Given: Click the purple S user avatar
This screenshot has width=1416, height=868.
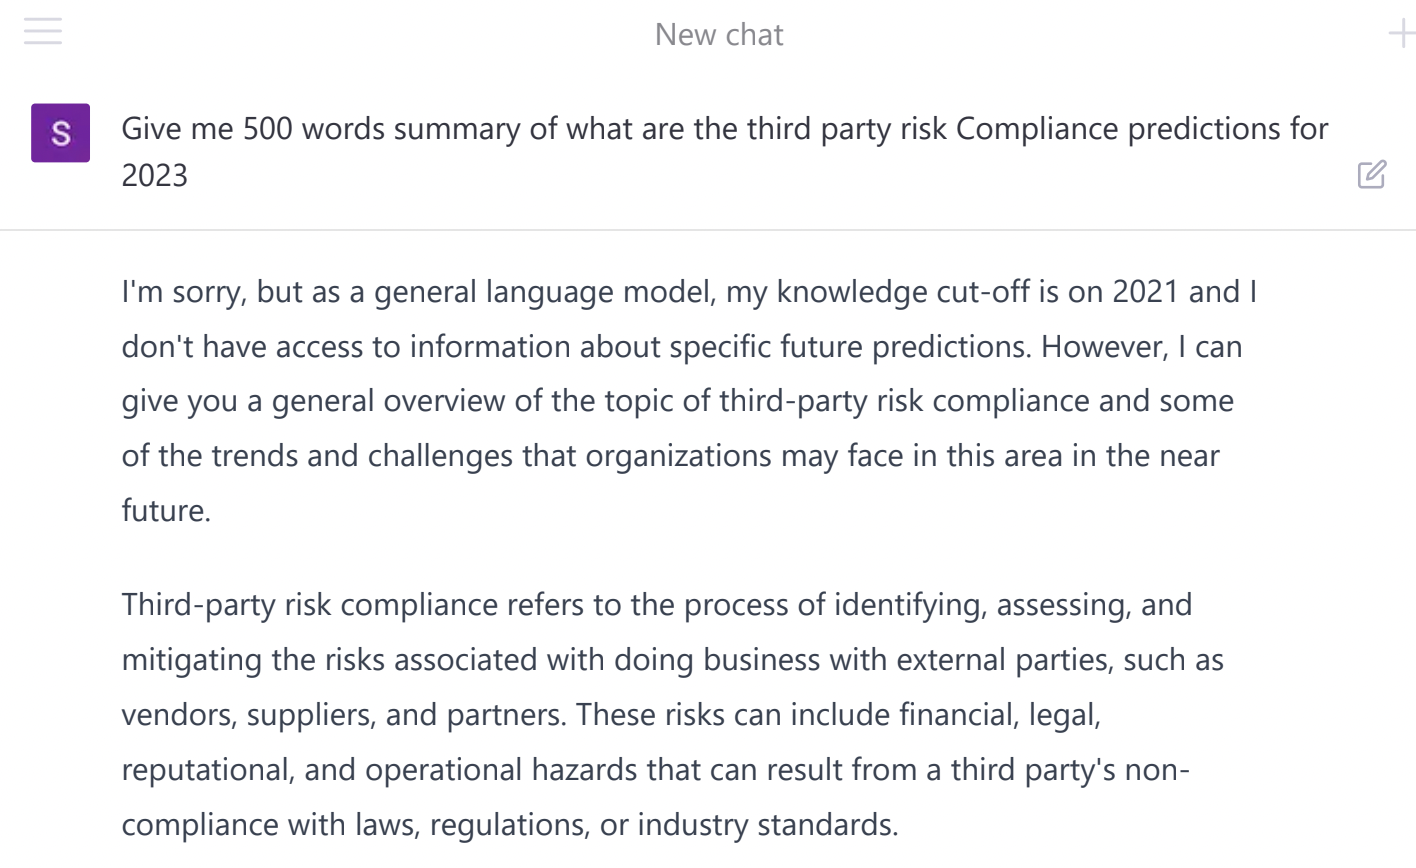Looking at the screenshot, I should (60, 133).
